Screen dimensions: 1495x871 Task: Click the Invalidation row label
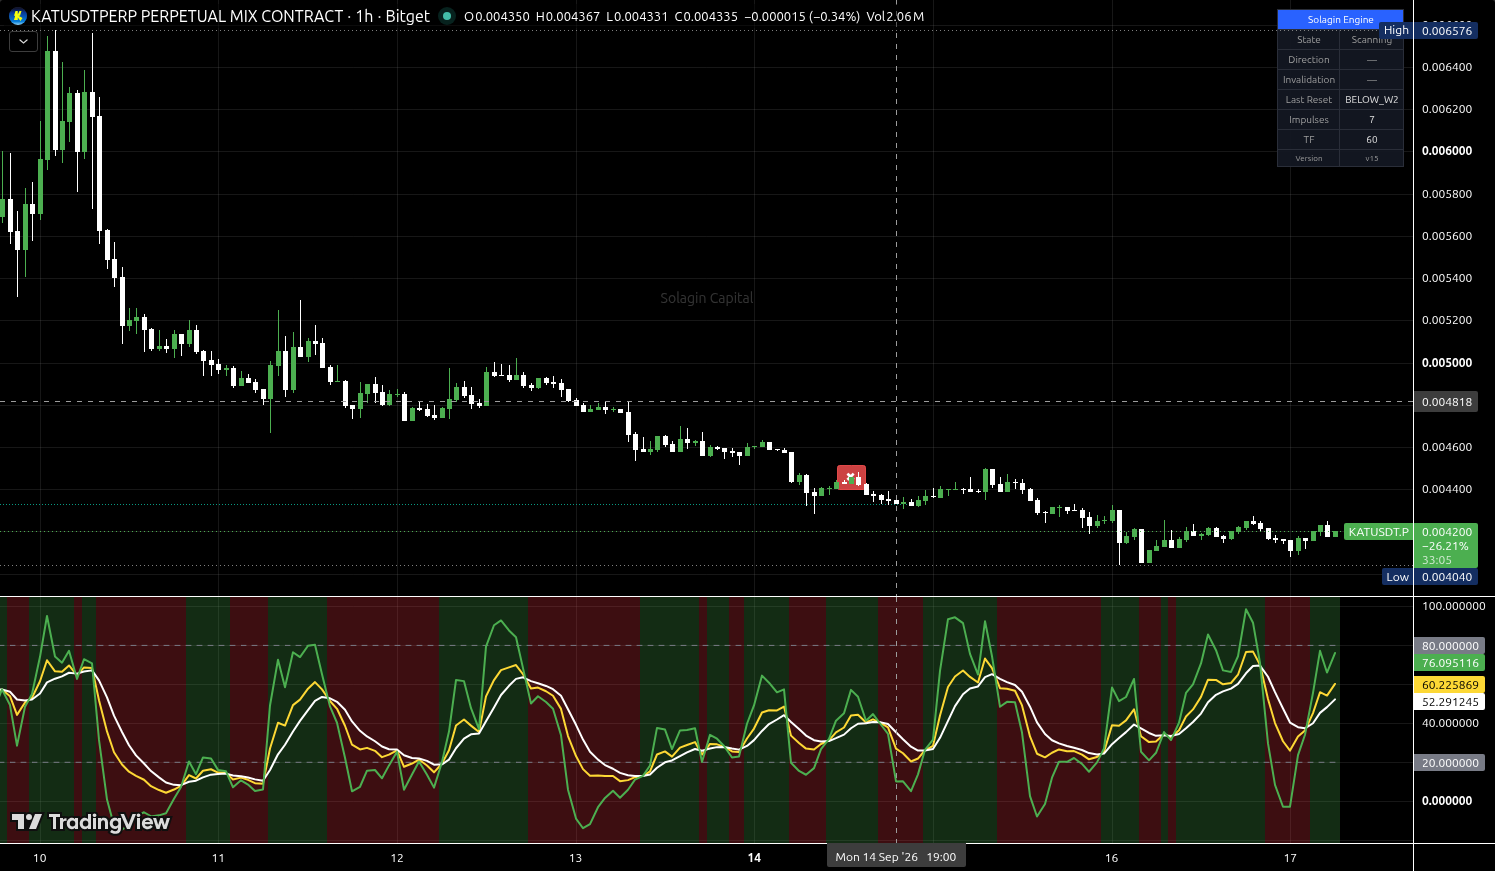tap(1308, 80)
